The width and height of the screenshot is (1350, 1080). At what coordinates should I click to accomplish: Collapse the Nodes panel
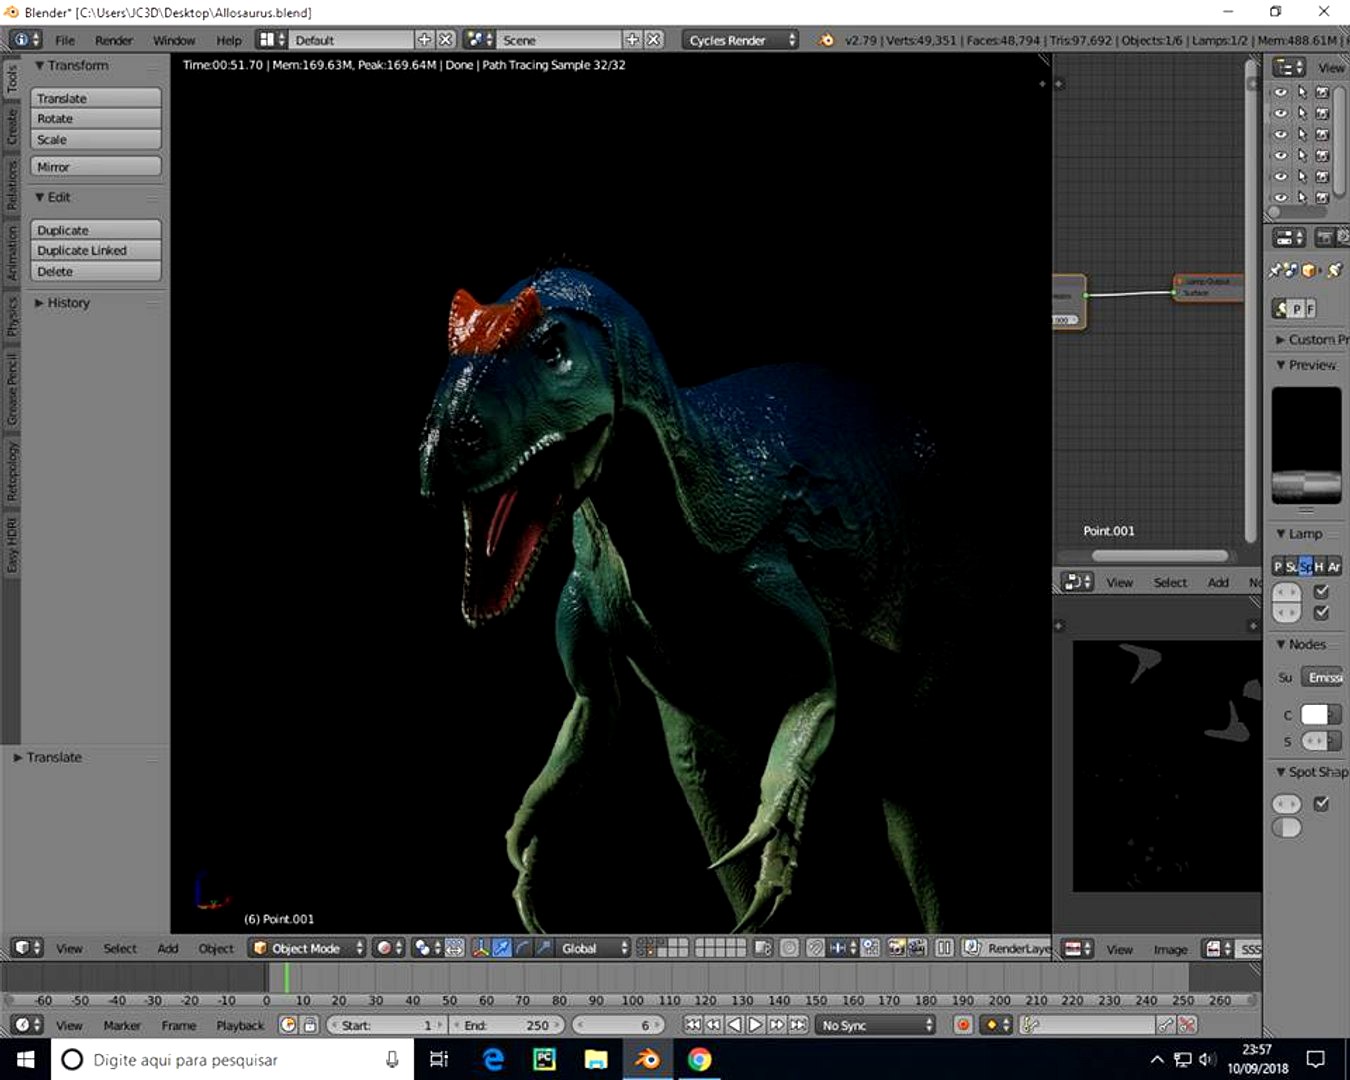[x=1300, y=644]
